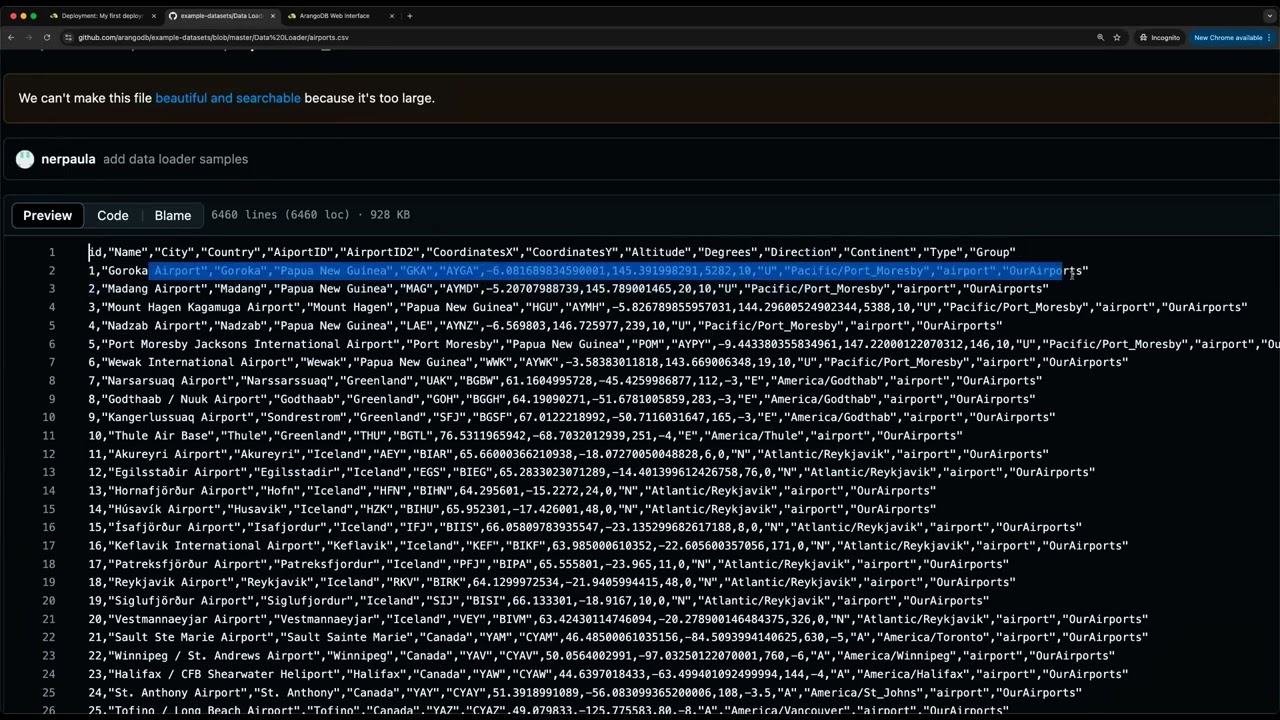
Task: Close the example-datasets GitHub tab
Action: (x=271, y=16)
